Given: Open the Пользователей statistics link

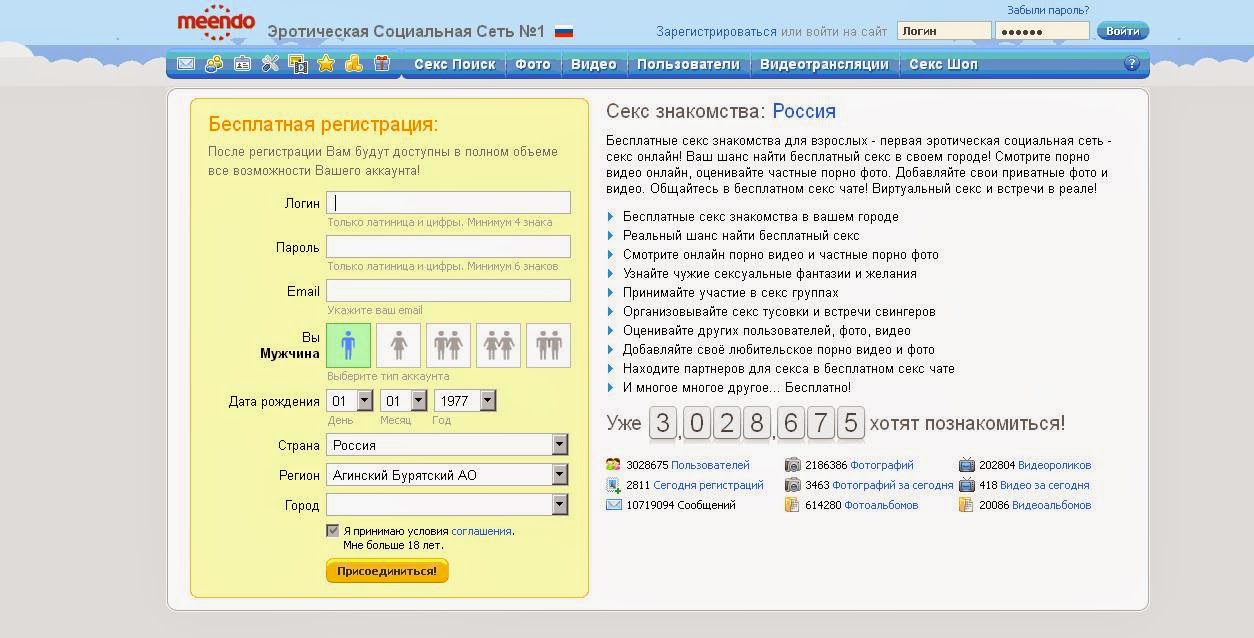Looking at the screenshot, I should coord(710,465).
